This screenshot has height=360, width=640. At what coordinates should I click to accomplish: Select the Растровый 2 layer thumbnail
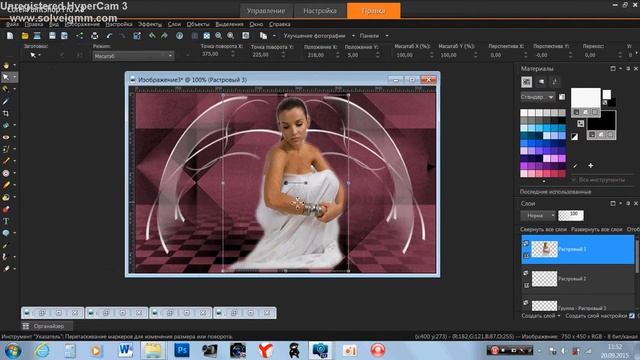click(544, 279)
